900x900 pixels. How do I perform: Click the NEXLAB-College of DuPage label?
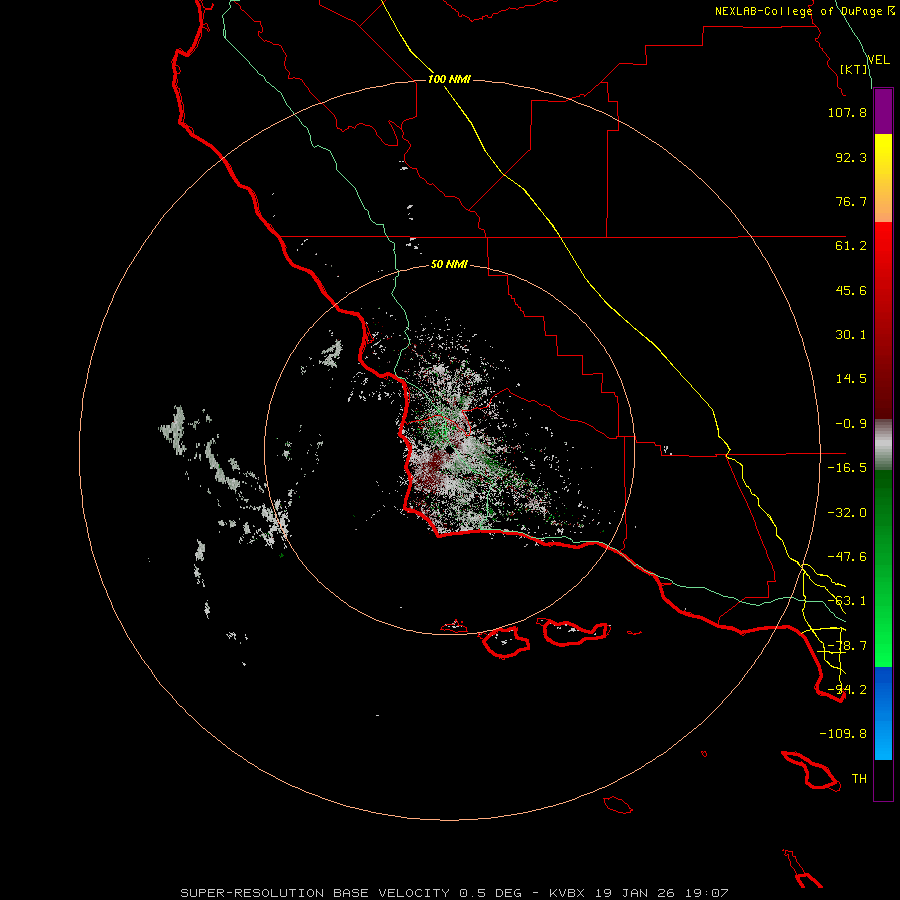(805, 11)
